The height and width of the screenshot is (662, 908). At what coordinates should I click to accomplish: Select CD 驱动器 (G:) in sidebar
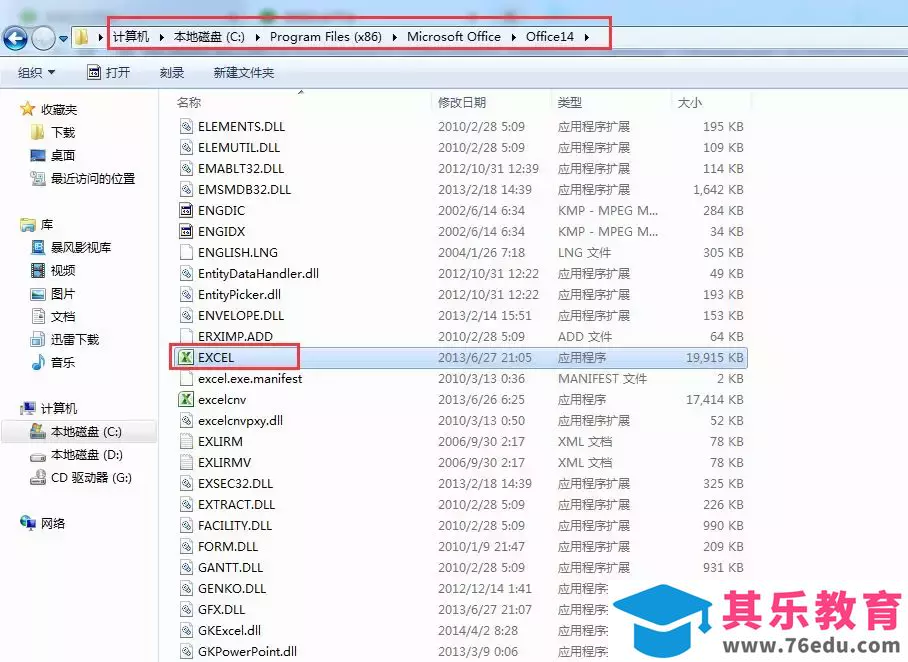[91, 478]
